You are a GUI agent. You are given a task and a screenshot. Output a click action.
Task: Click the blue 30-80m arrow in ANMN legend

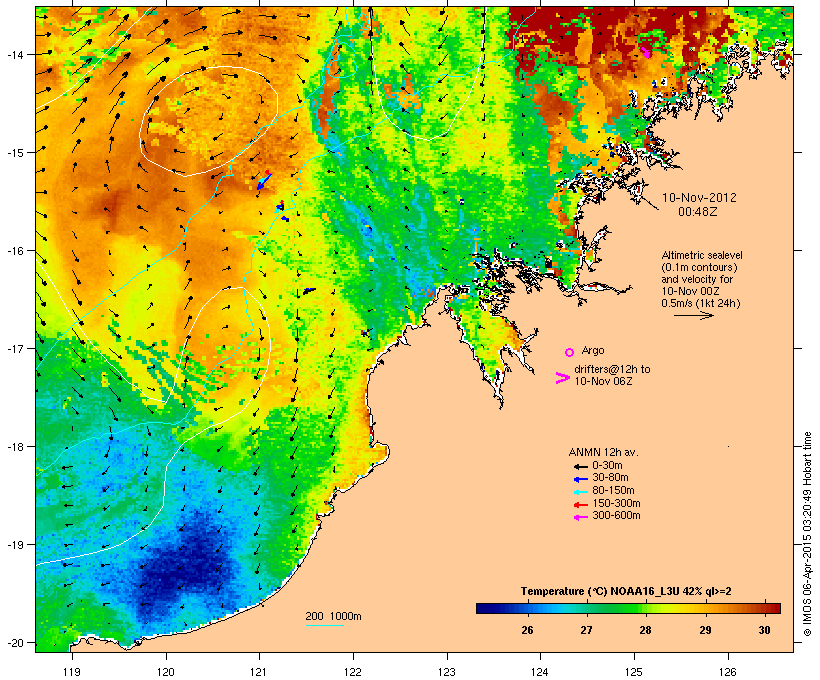pyautogui.click(x=580, y=479)
